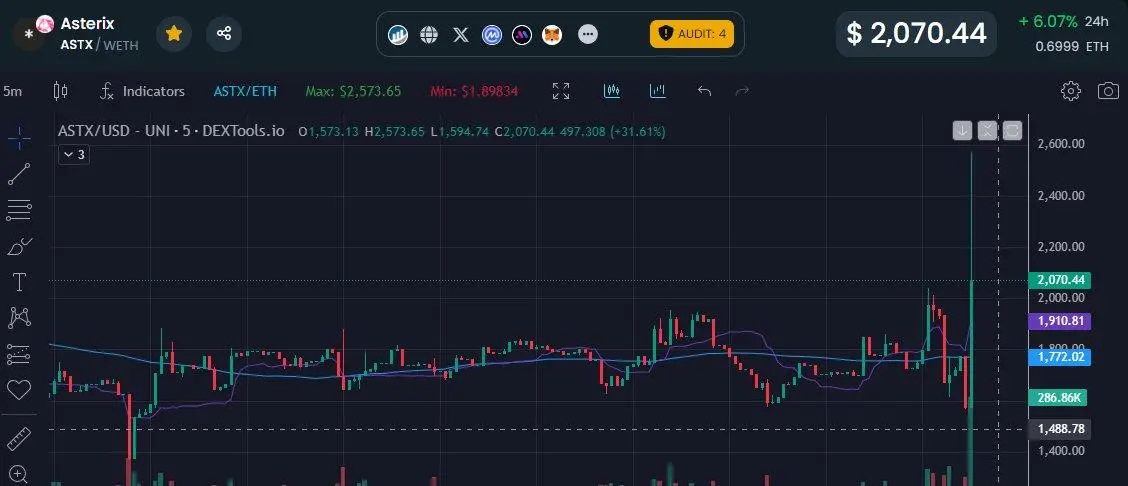The width and height of the screenshot is (1128, 486).
Task: Add token to MetaMask fox icon
Action: (552, 35)
